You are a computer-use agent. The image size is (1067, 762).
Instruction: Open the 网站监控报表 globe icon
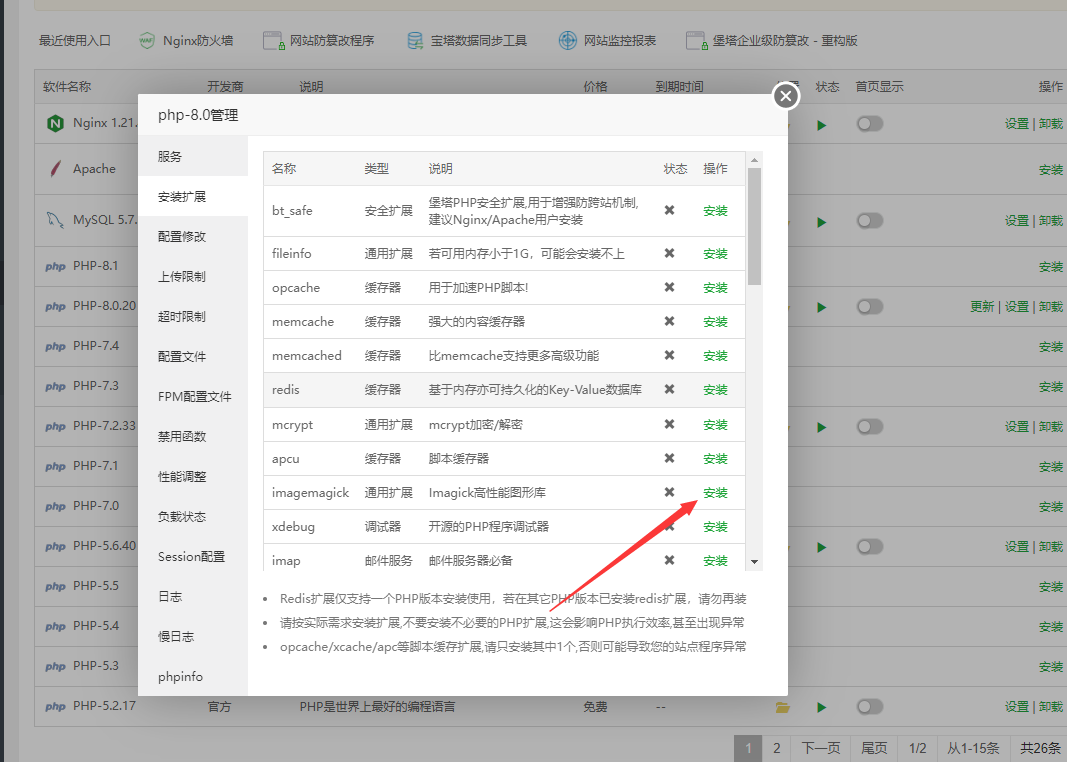(x=568, y=41)
